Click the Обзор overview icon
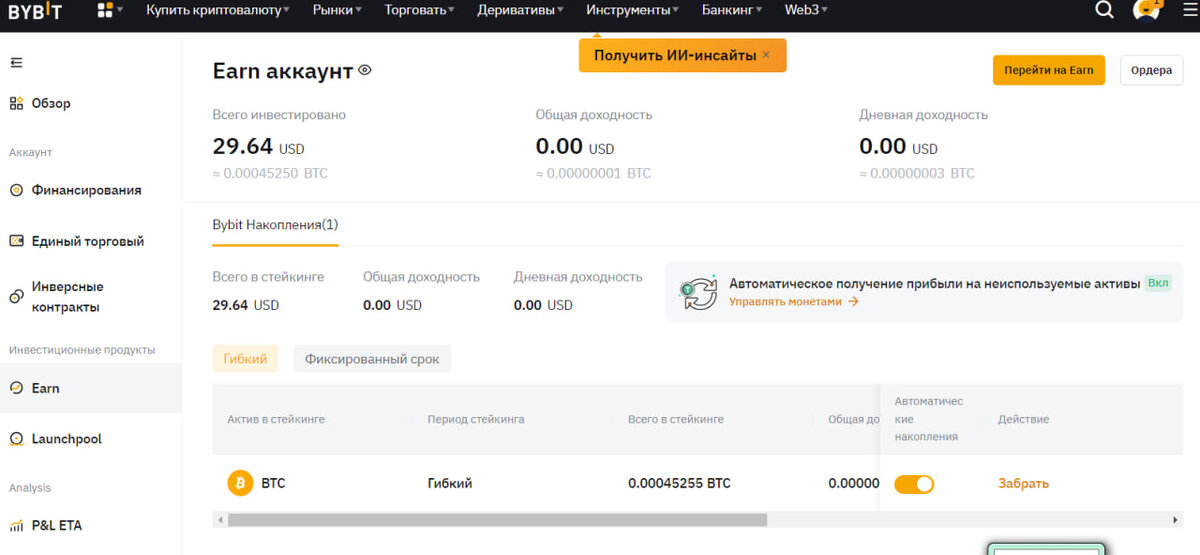The height and width of the screenshot is (555, 1200). point(16,103)
